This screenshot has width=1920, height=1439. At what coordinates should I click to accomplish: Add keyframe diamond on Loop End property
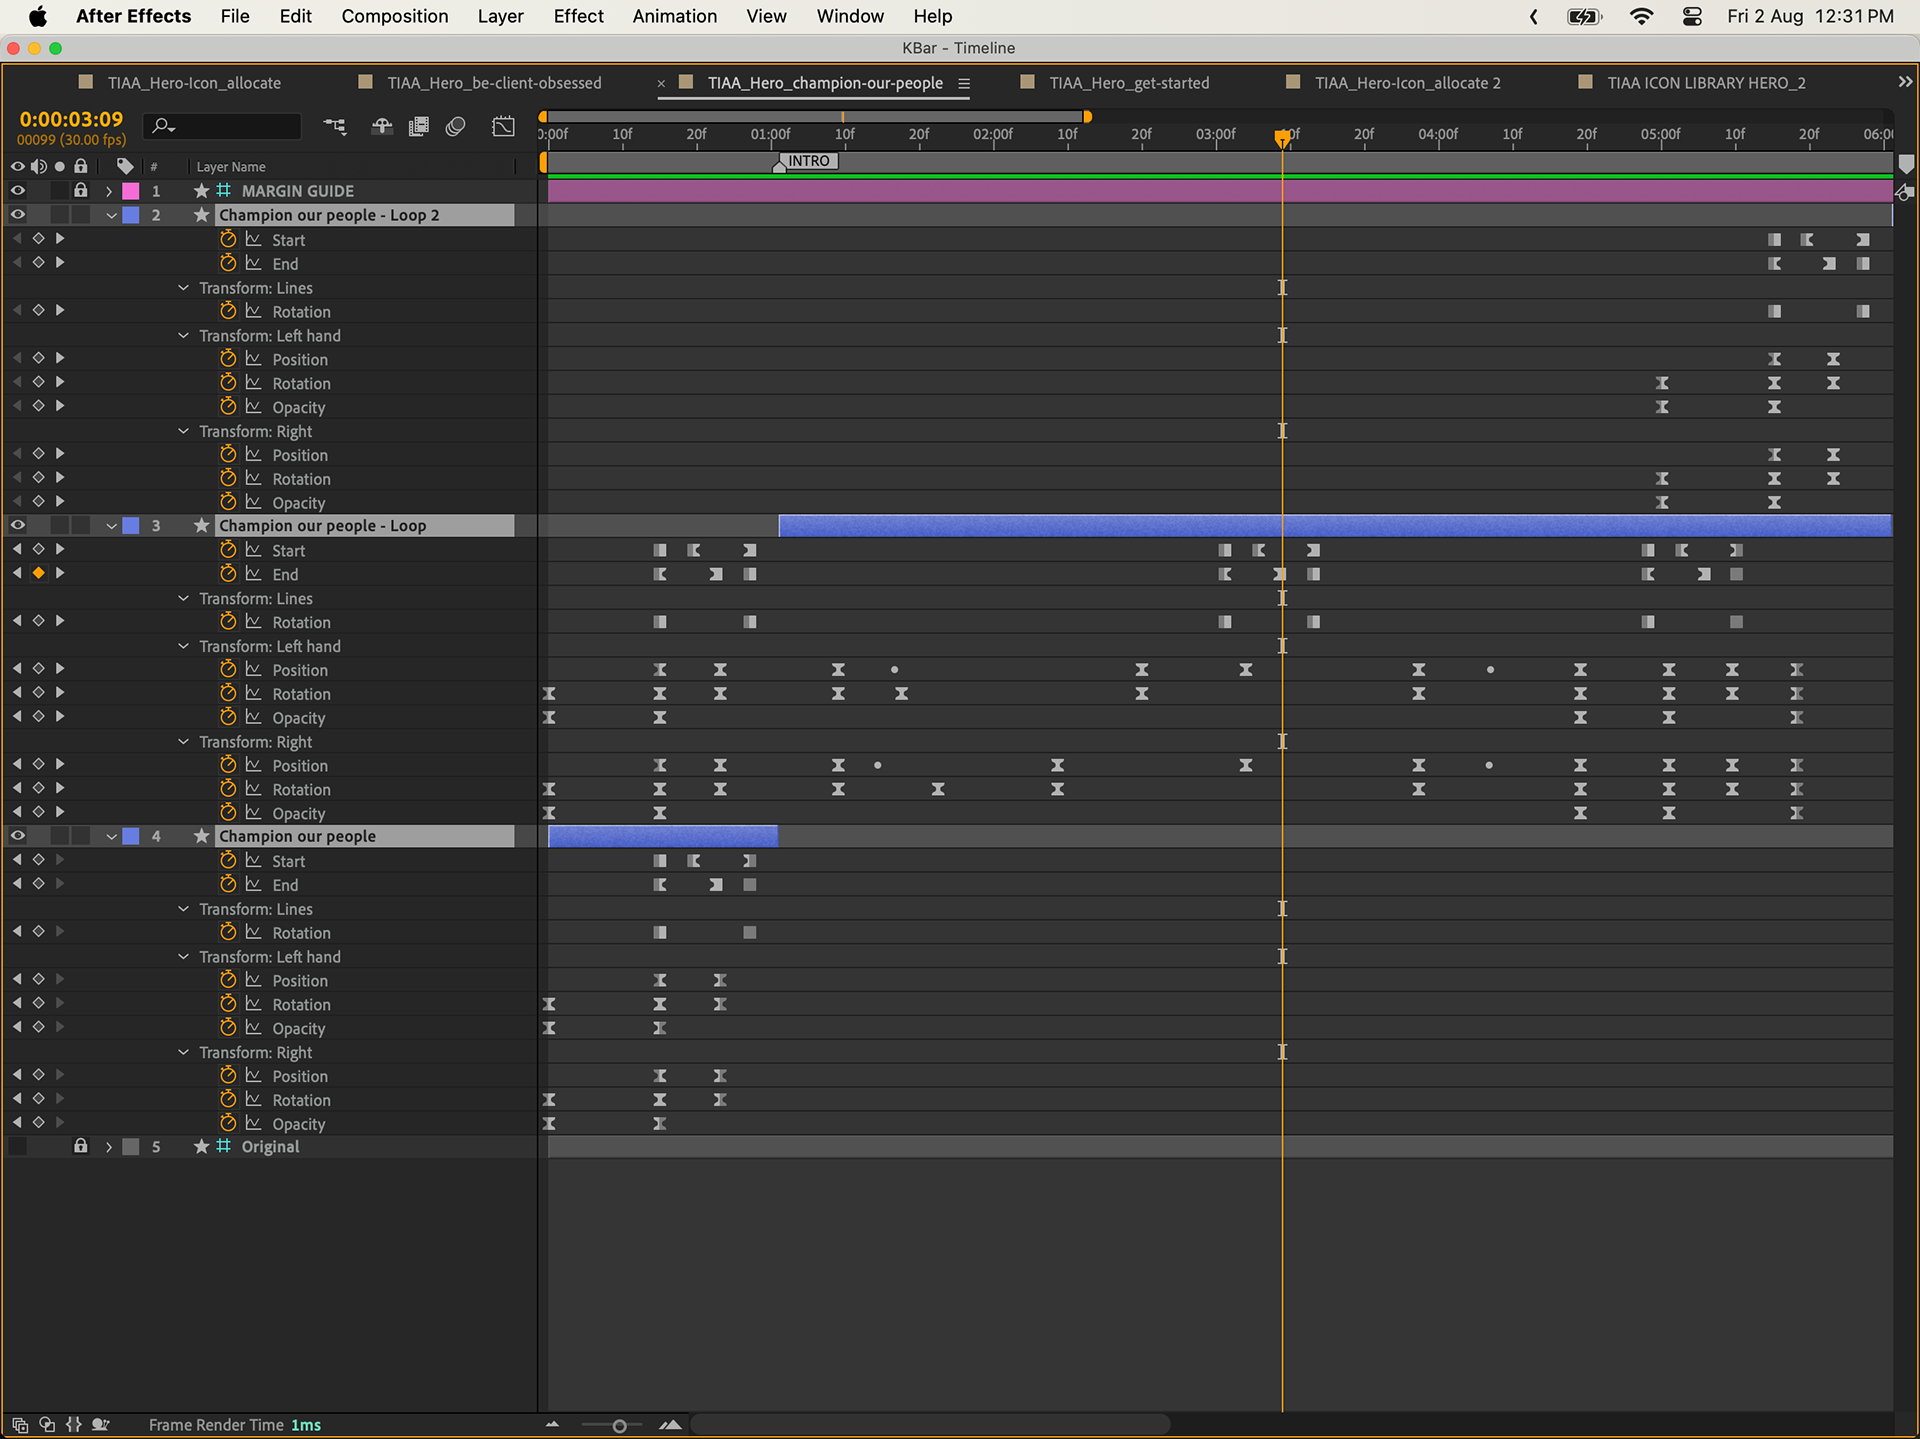[x=38, y=573]
